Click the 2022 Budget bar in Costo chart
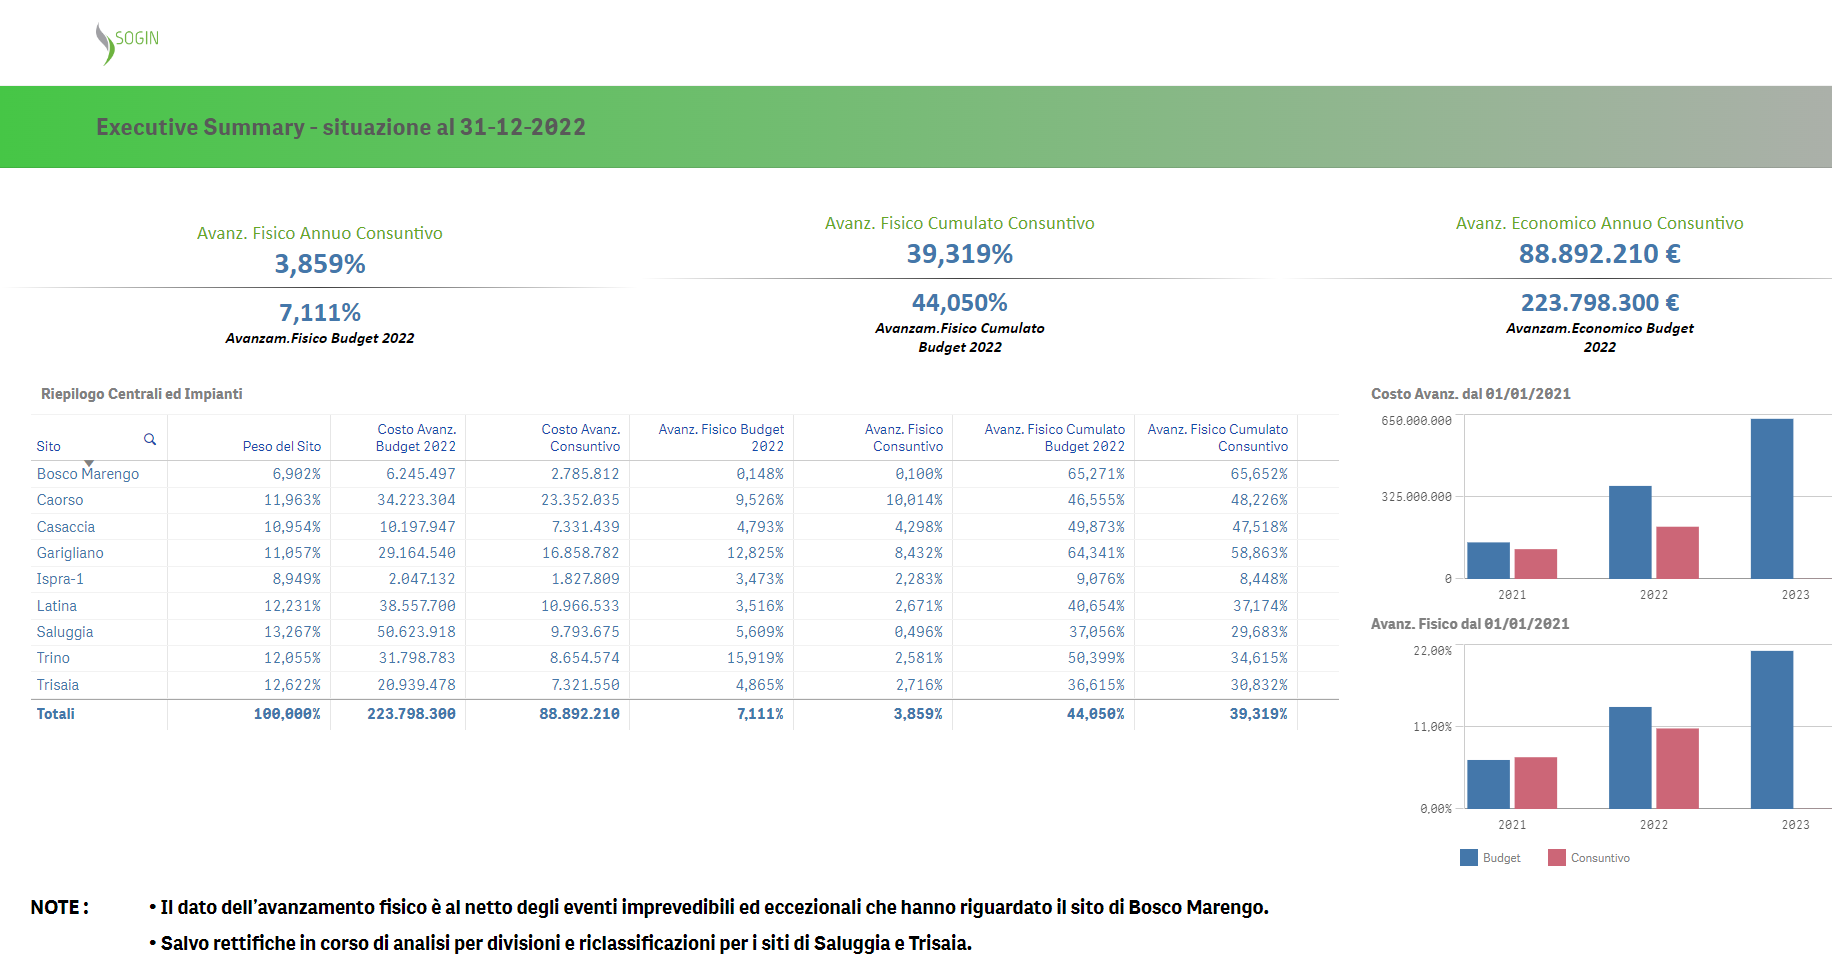Screen dimensions: 1832x977 [x=1630, y=532]
